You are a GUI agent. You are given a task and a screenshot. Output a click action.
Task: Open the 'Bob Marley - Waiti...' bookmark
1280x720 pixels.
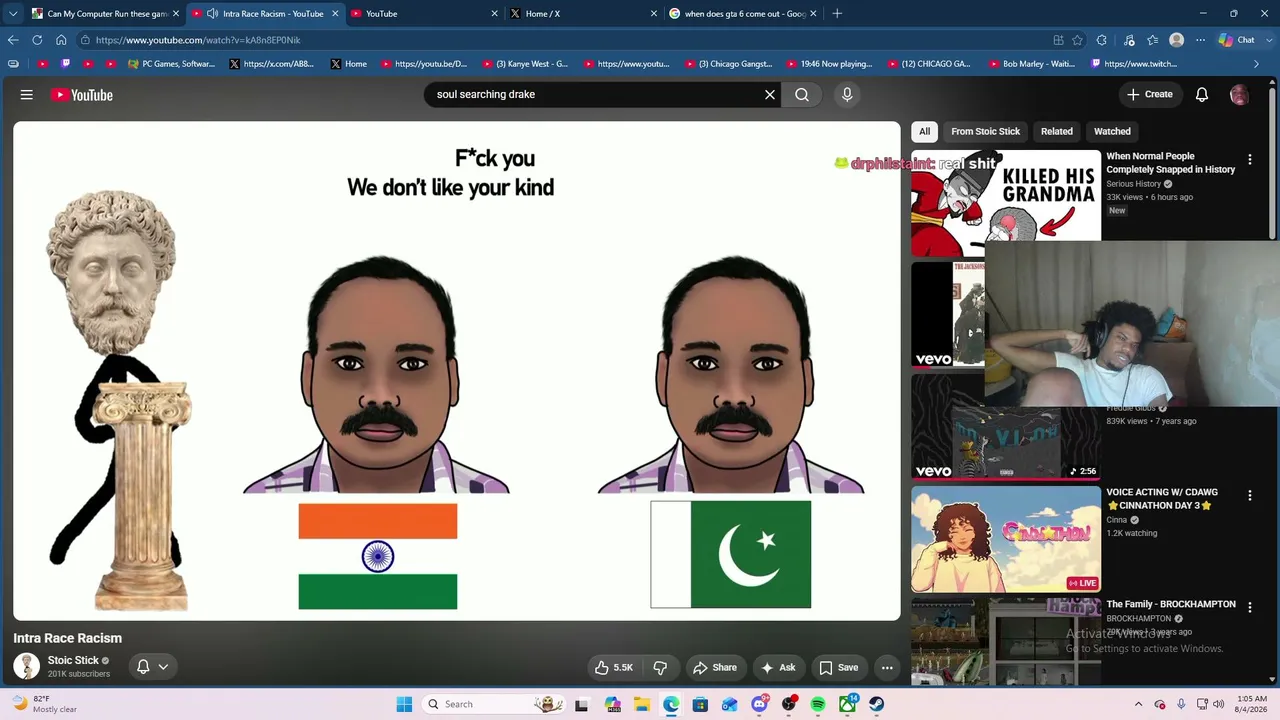[1031, 64]
